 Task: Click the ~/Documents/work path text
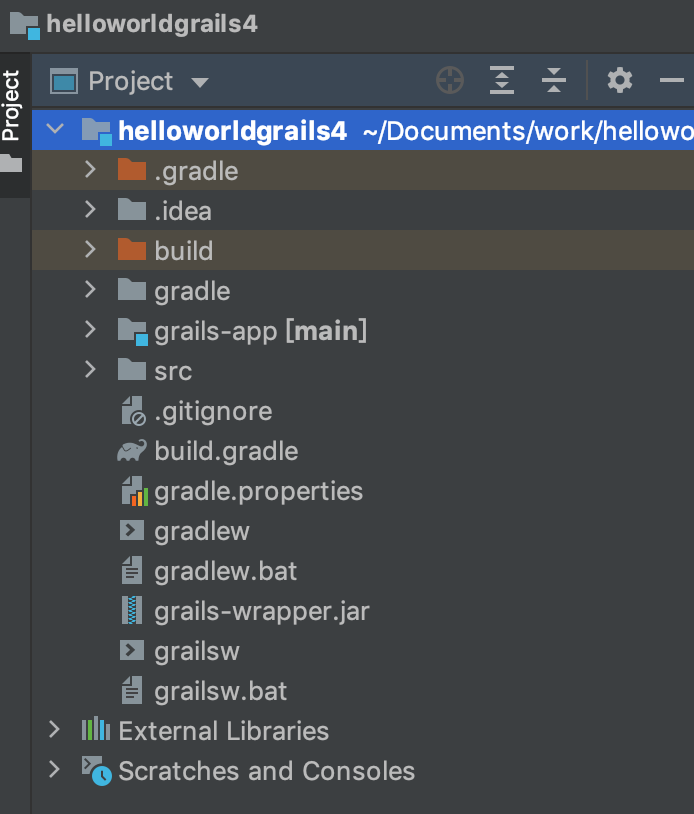click(x=528, y=131)
